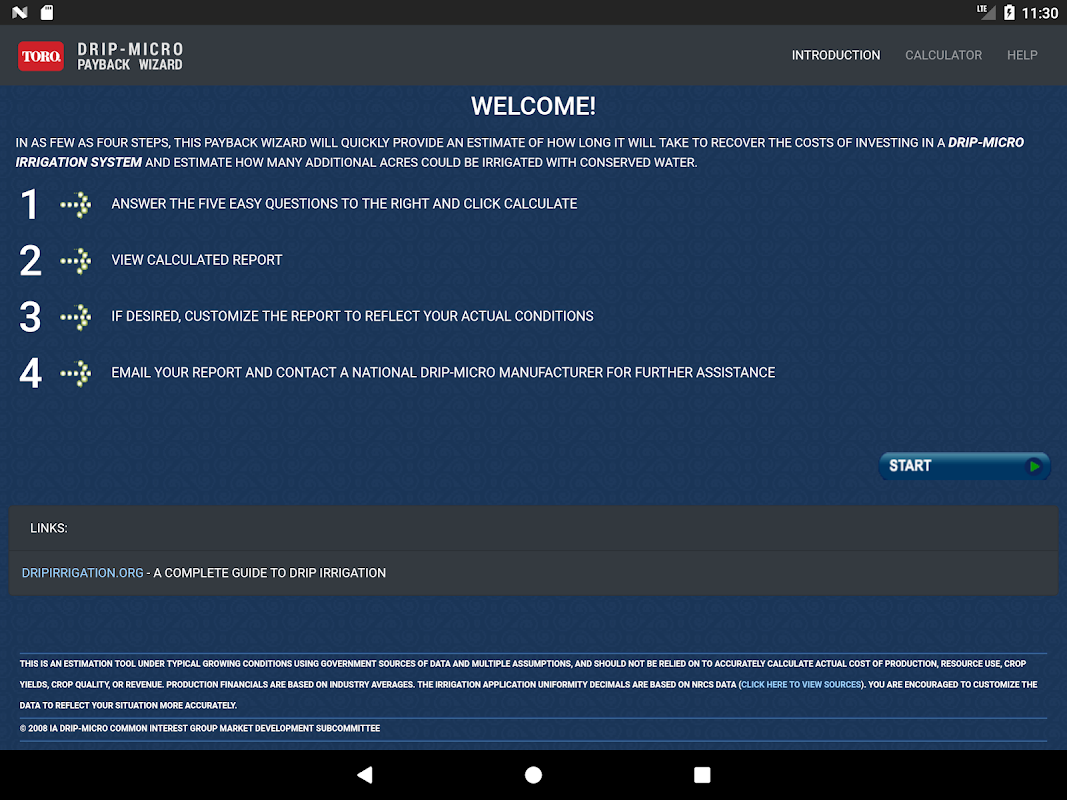Click the Start button
Image resolution: width=1067 pixels, height=800 pixels.
coord(964,466)
